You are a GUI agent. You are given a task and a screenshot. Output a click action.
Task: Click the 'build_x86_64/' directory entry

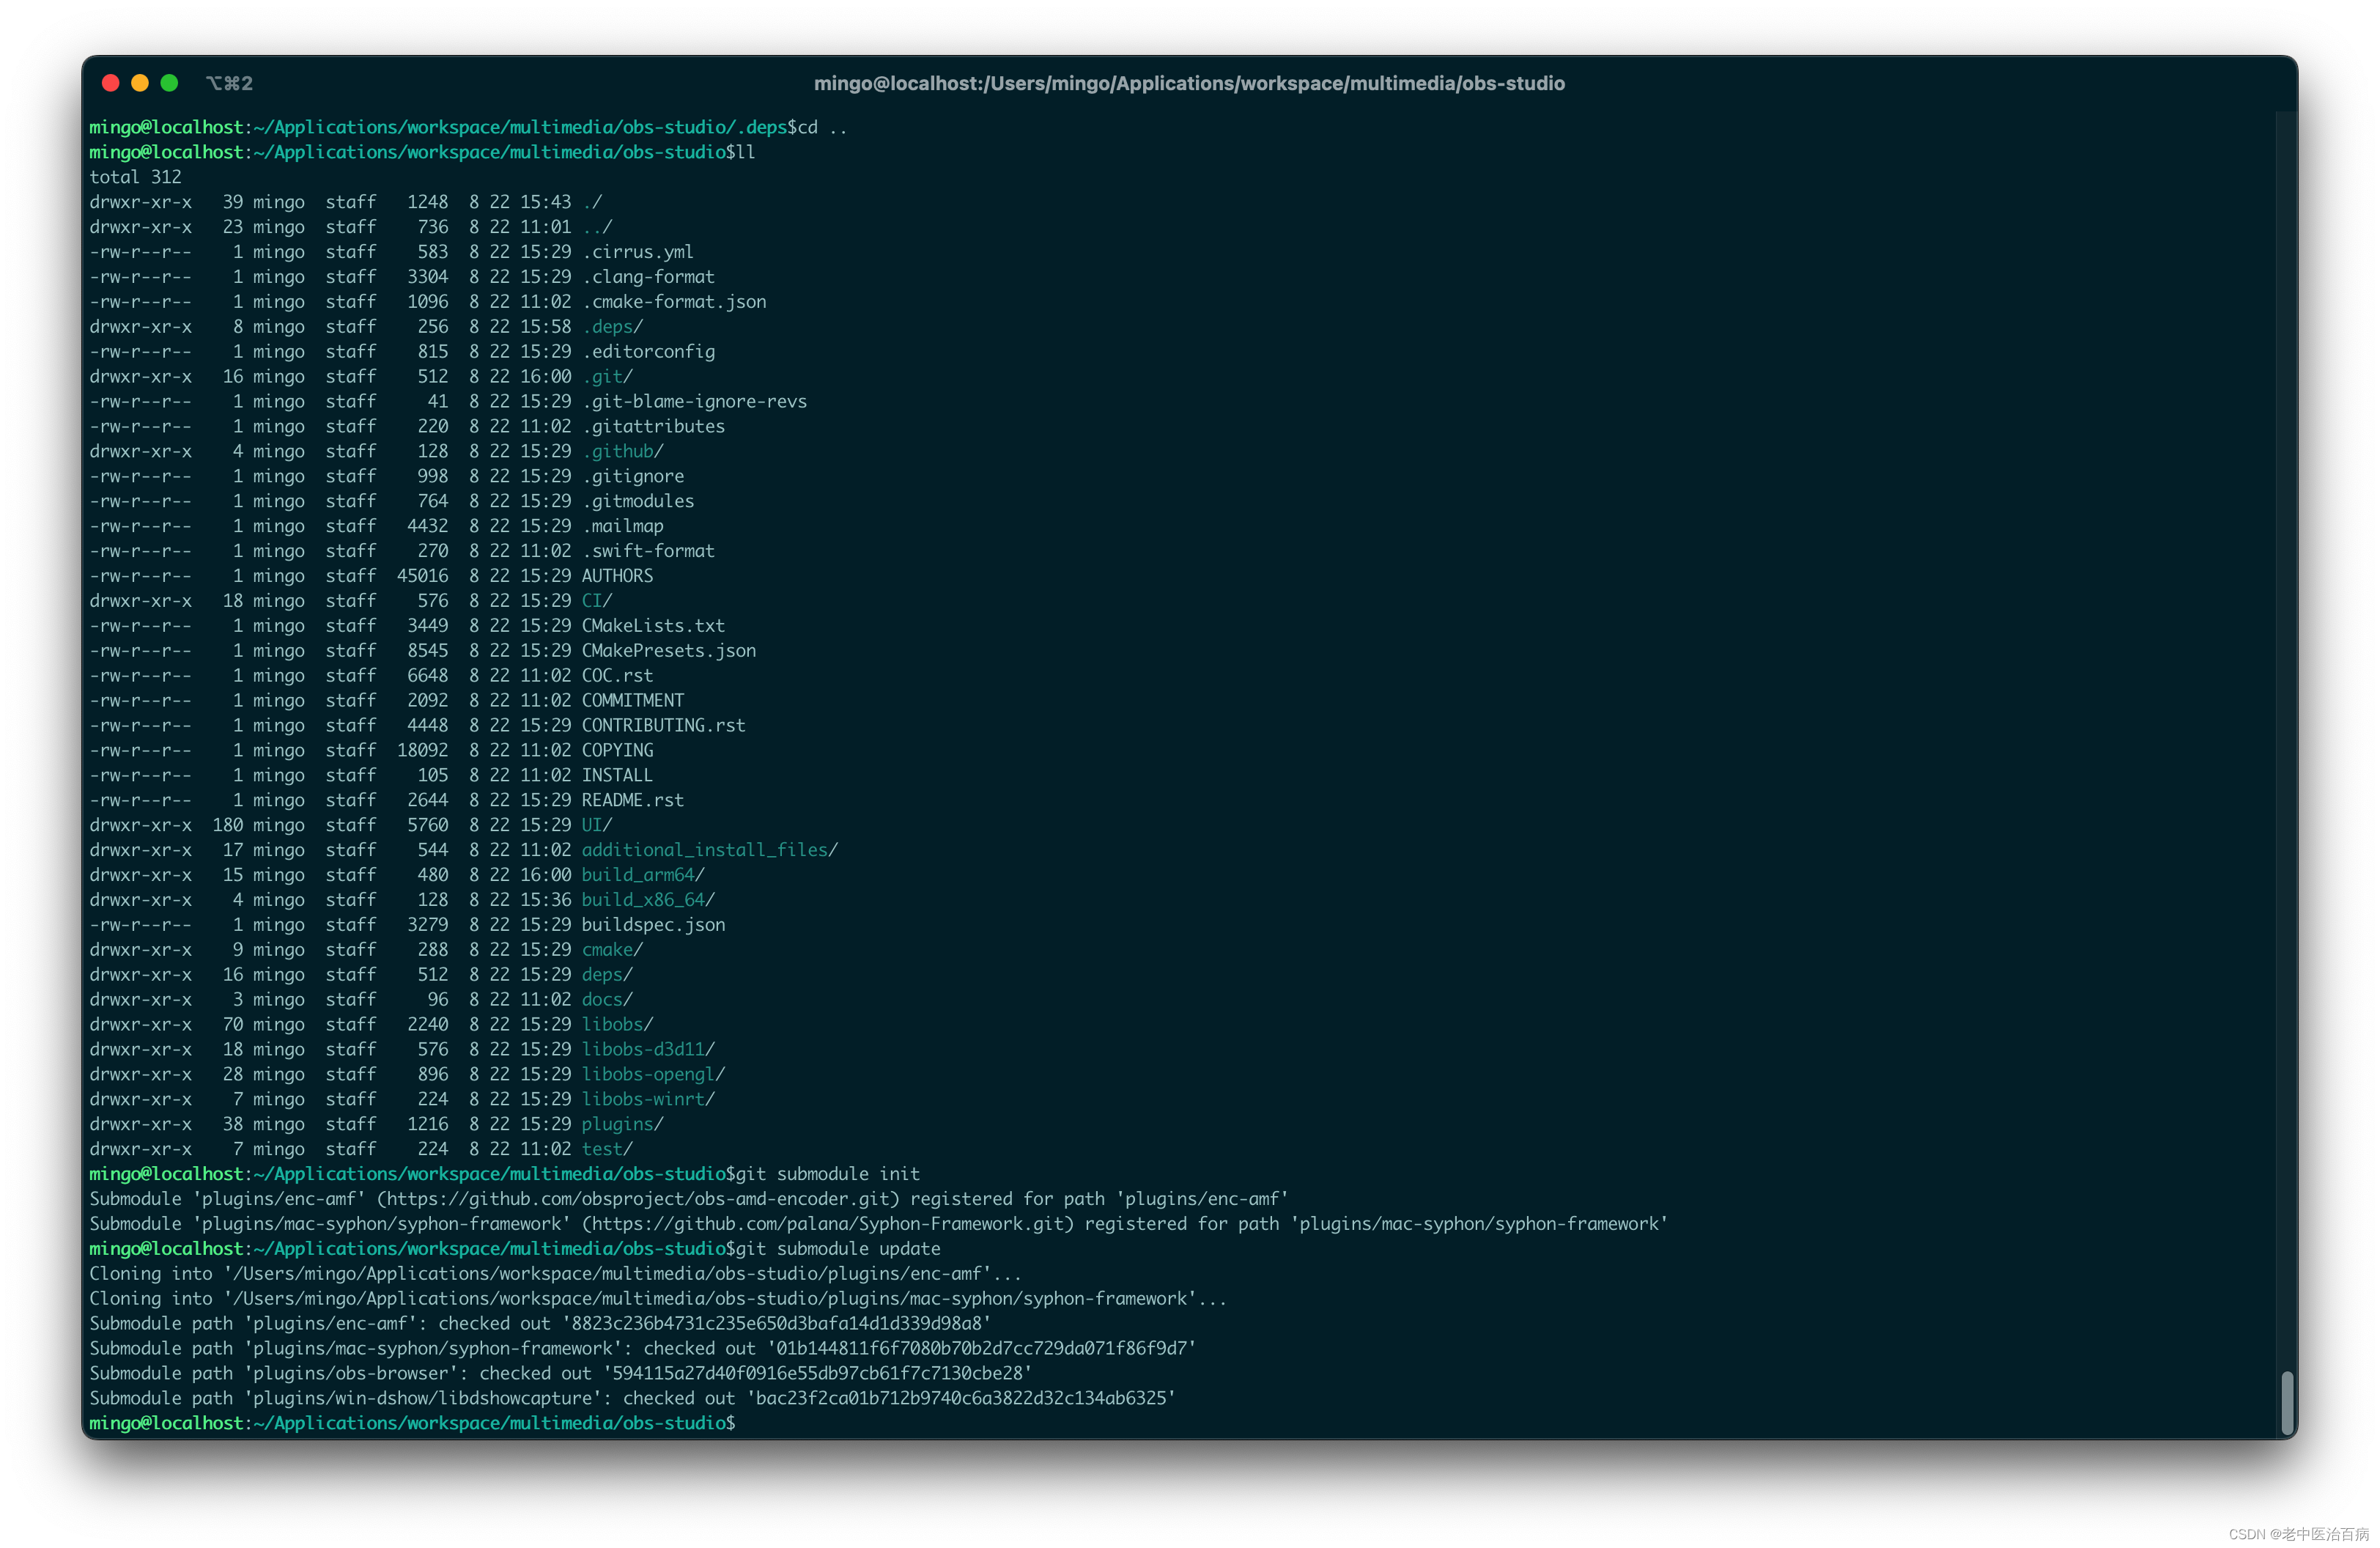pyautogui.click(x=648, y=900)
